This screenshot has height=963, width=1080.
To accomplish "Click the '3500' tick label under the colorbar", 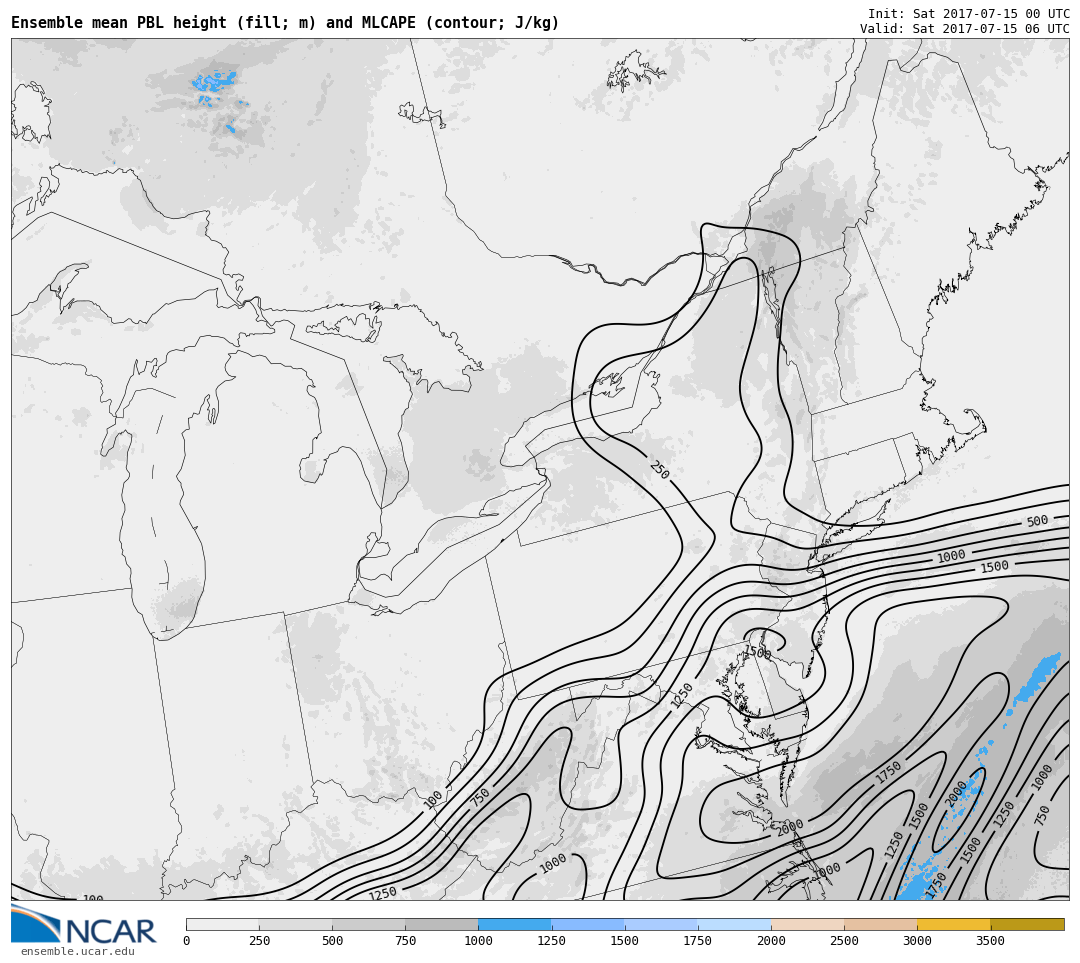I will 990,941.
